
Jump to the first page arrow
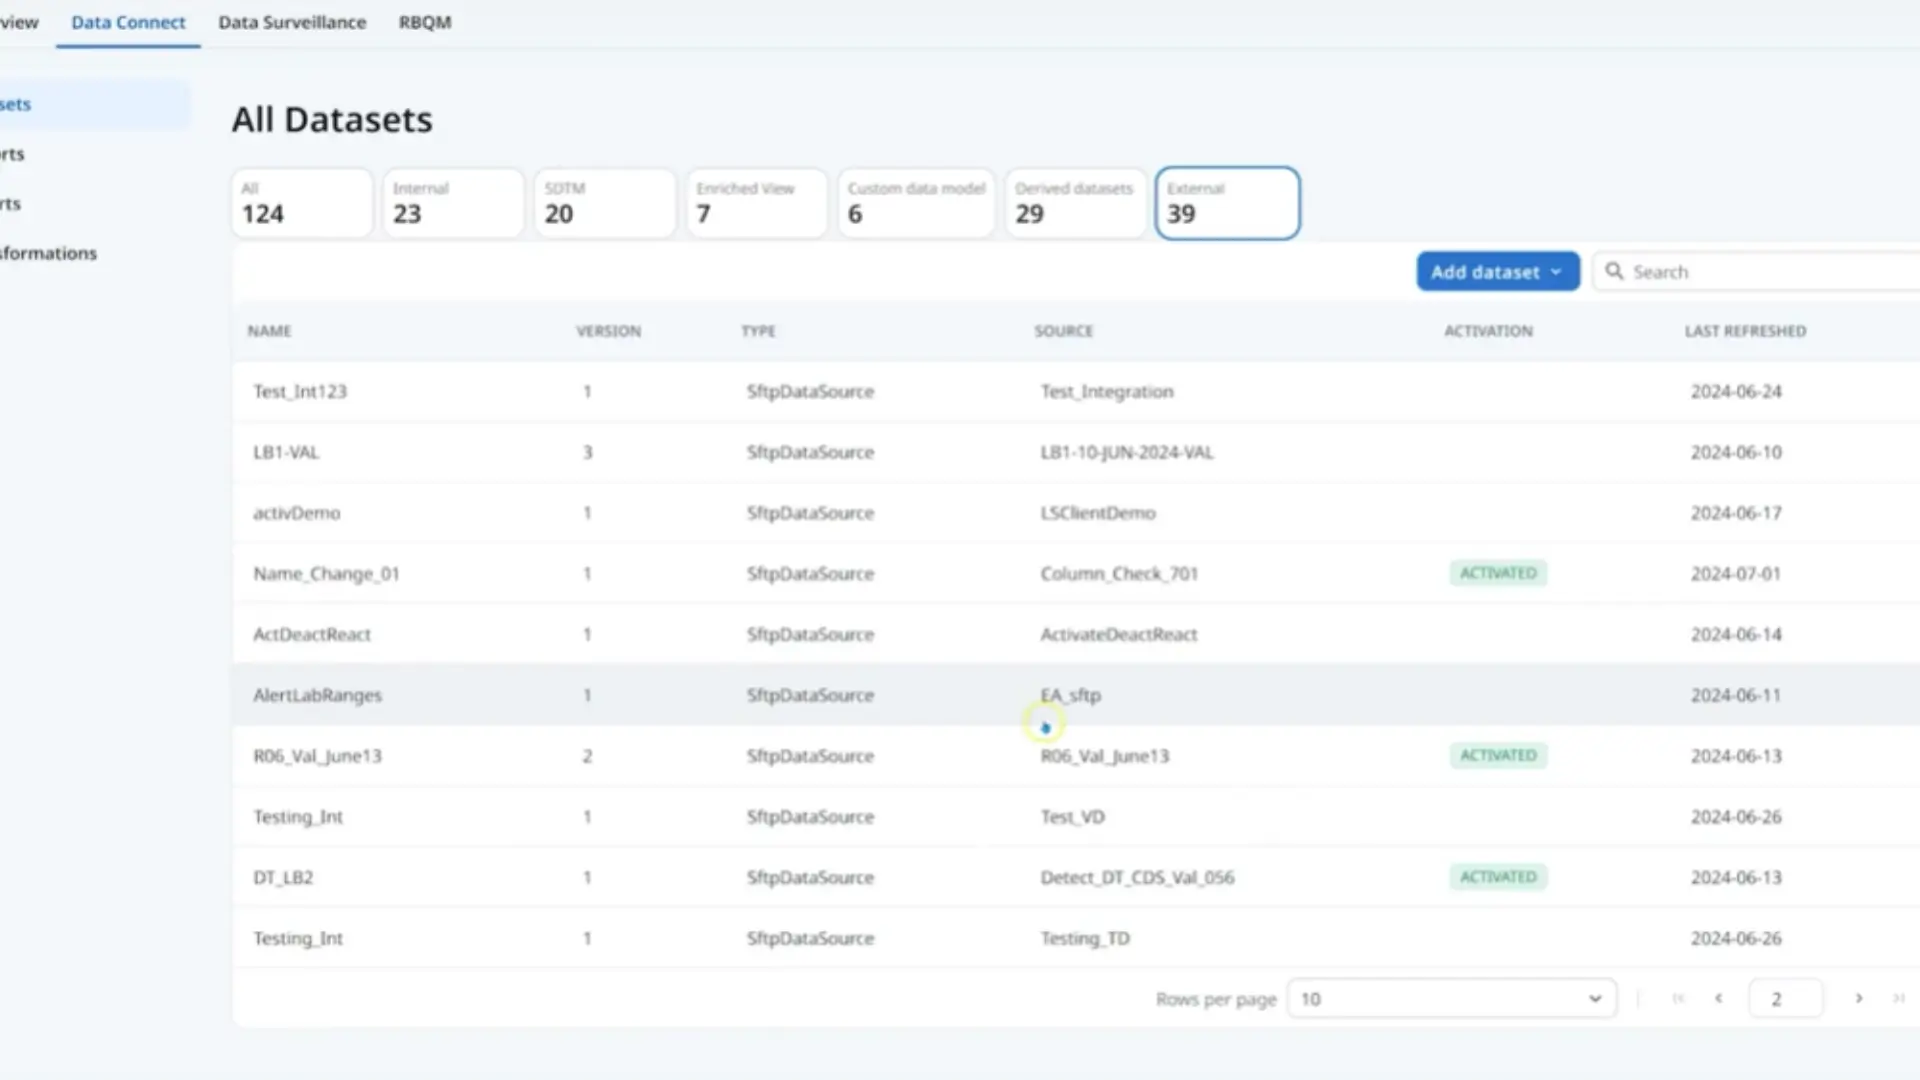coord(1678,998)
